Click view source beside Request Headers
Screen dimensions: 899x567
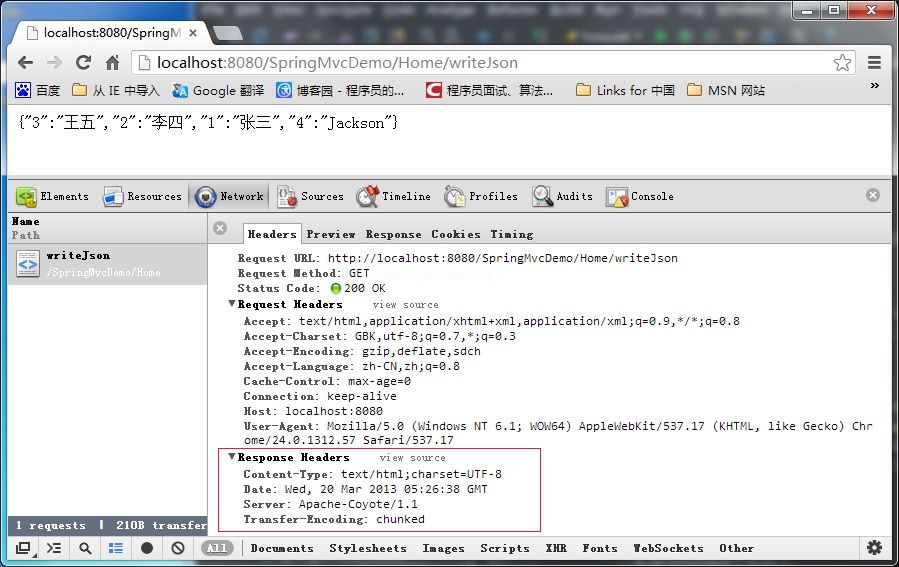click(405, 305)
